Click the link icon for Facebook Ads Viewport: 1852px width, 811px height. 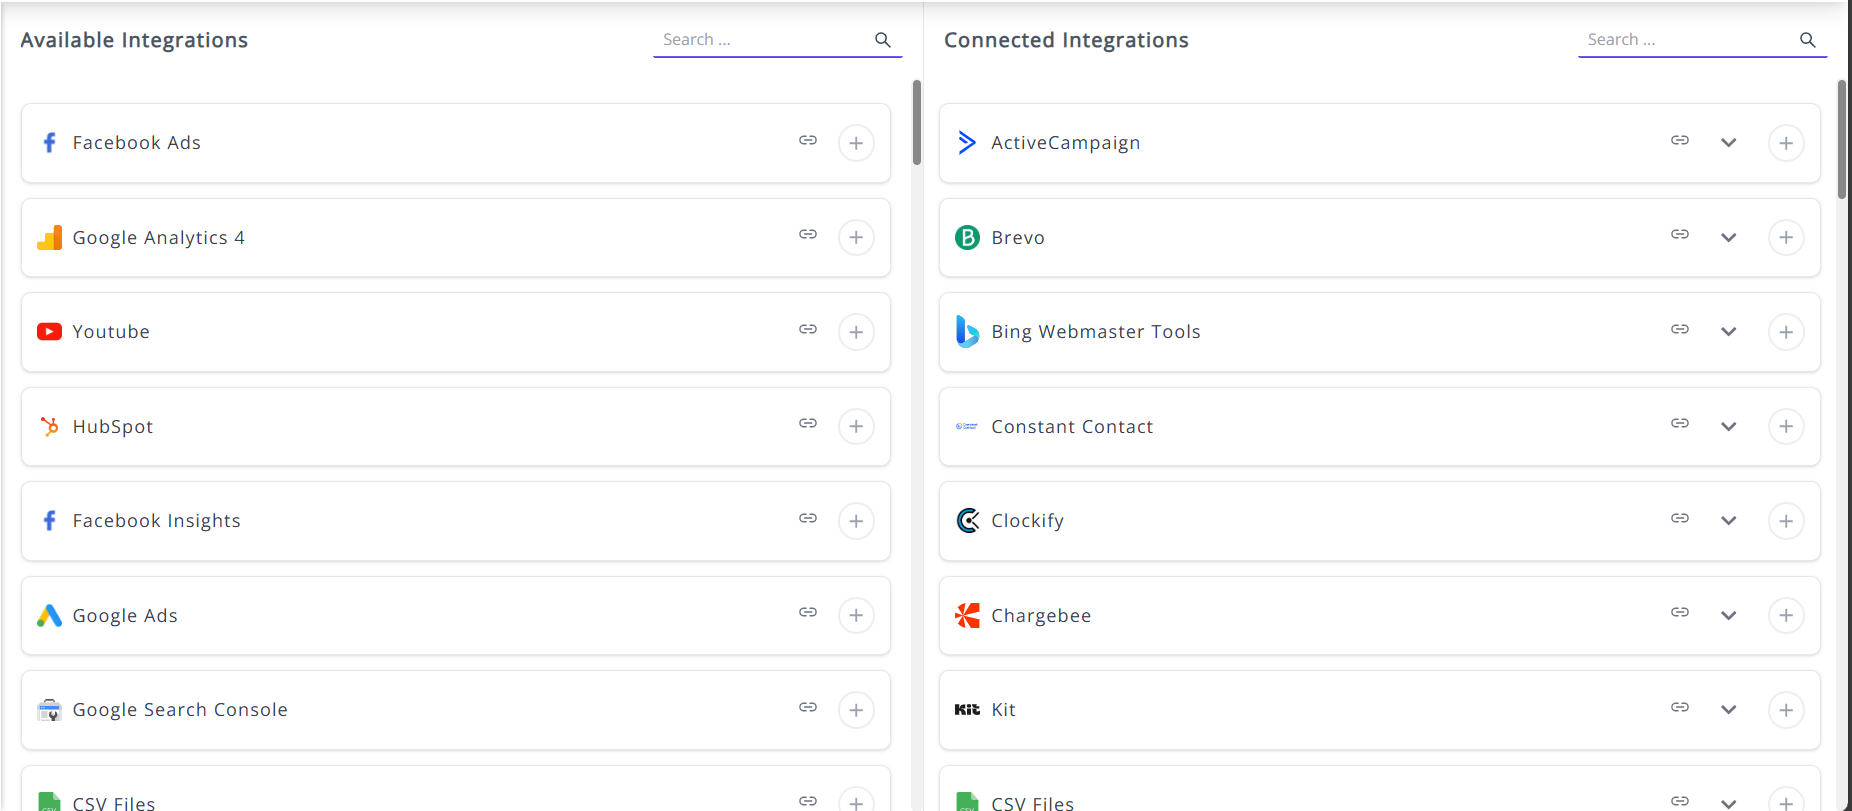[x=808, y=140]
